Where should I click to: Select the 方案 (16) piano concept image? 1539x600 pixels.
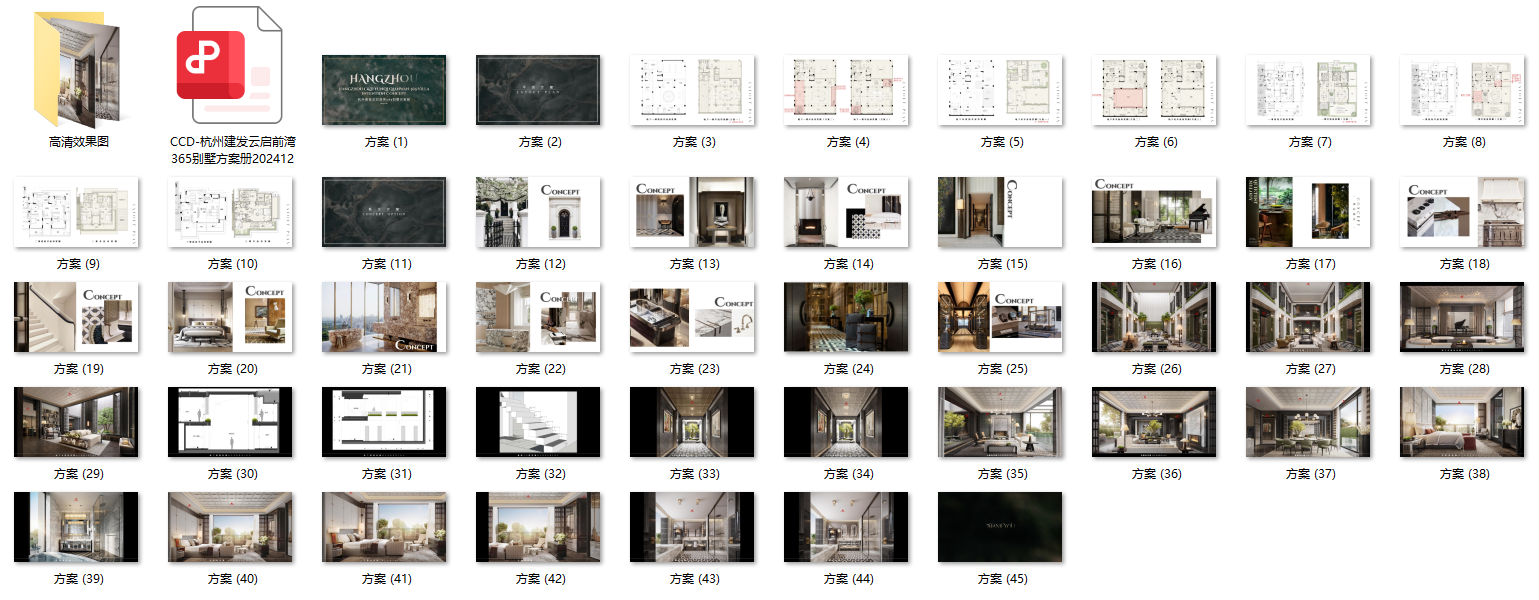click(x=1154, y=212)
